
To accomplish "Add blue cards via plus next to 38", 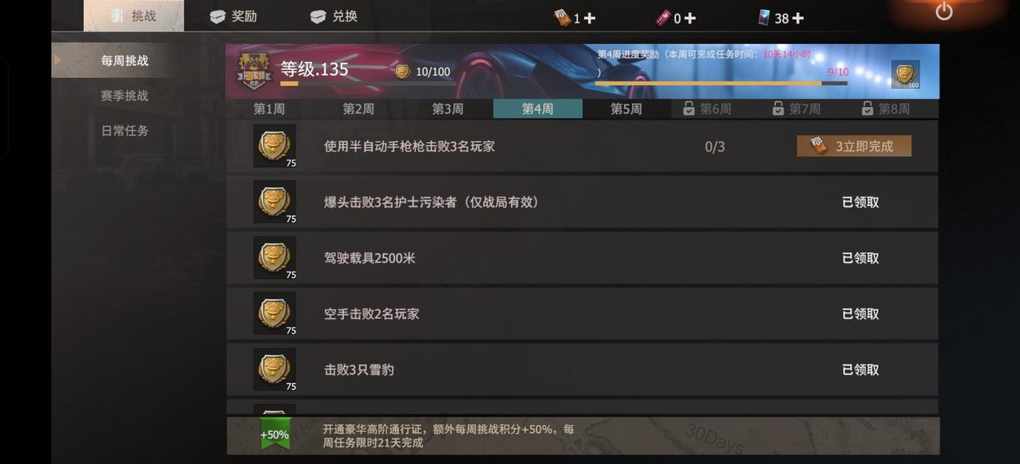I will coord(797,18).
